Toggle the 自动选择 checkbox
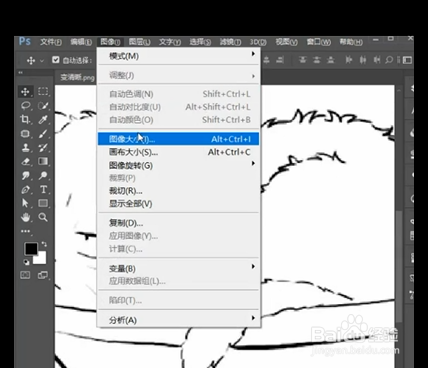The height and width of the screenshot is (368, 428). 56,60
